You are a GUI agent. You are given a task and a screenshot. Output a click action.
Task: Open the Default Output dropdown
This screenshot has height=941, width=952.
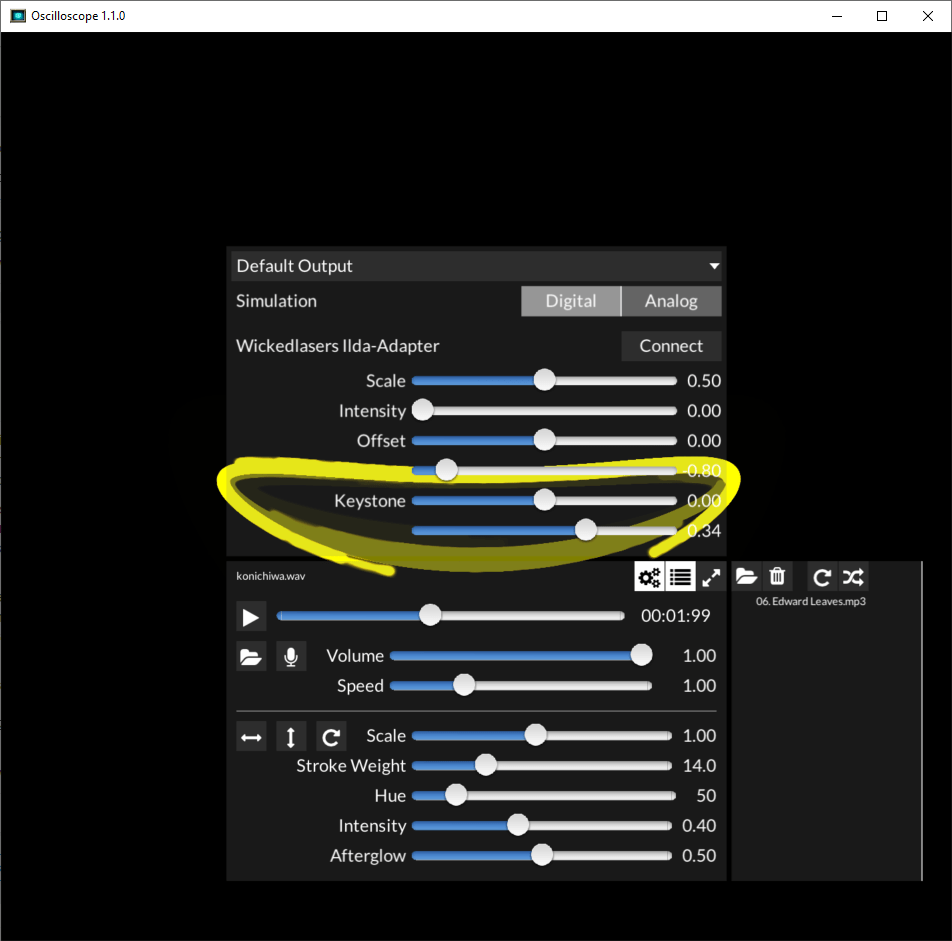[477, 266]
